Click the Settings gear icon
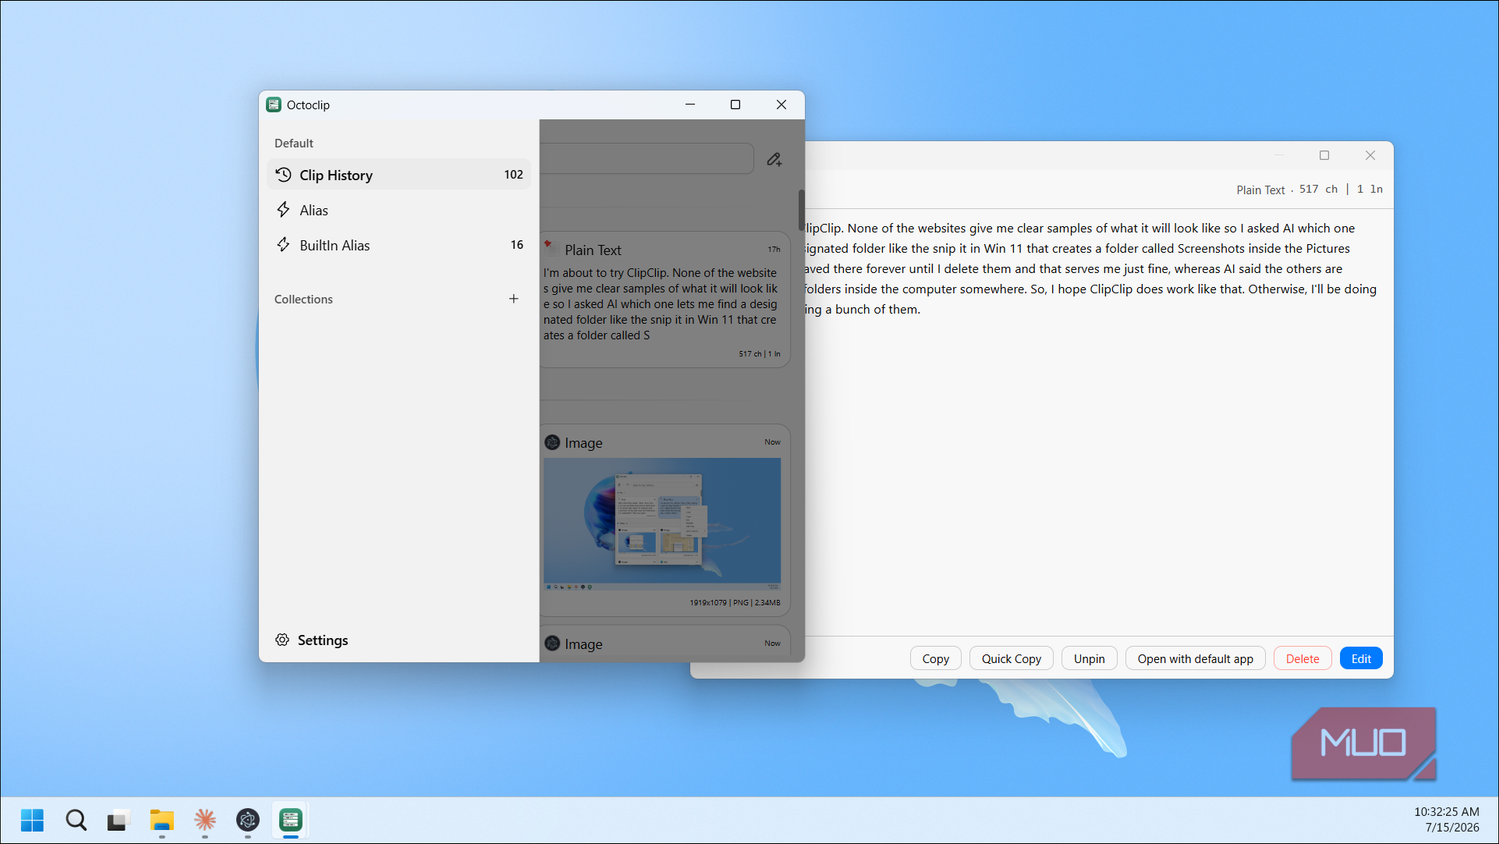The height and width of the screenshot is (844, 1499). click(282, 640)
